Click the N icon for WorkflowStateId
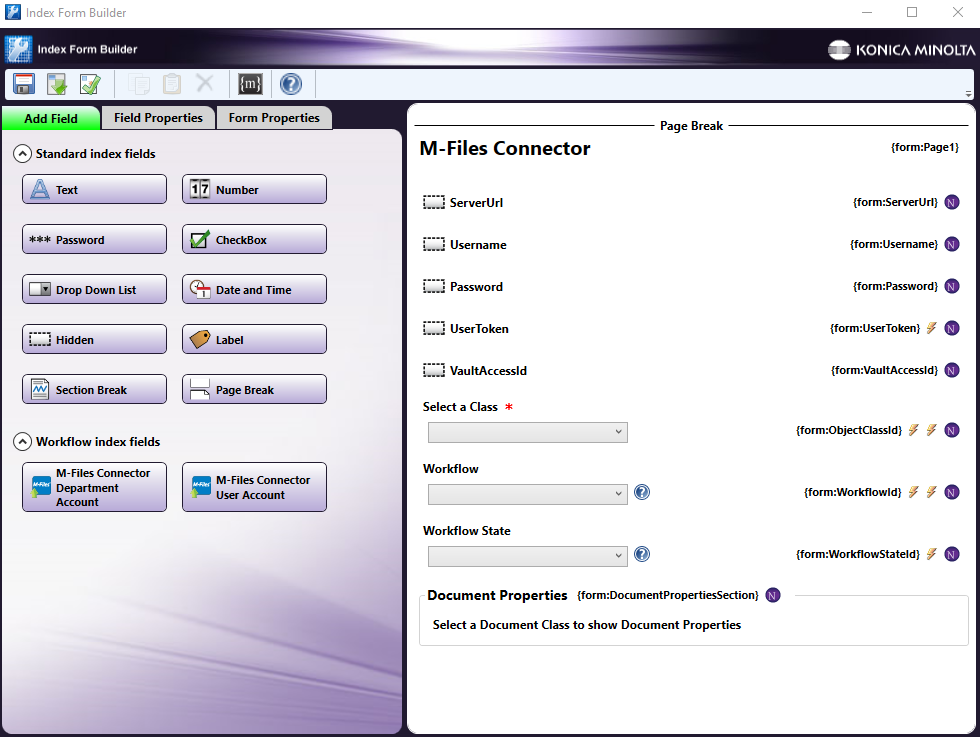The height and width of the screenshot is (737, 980). pos(952,554)
